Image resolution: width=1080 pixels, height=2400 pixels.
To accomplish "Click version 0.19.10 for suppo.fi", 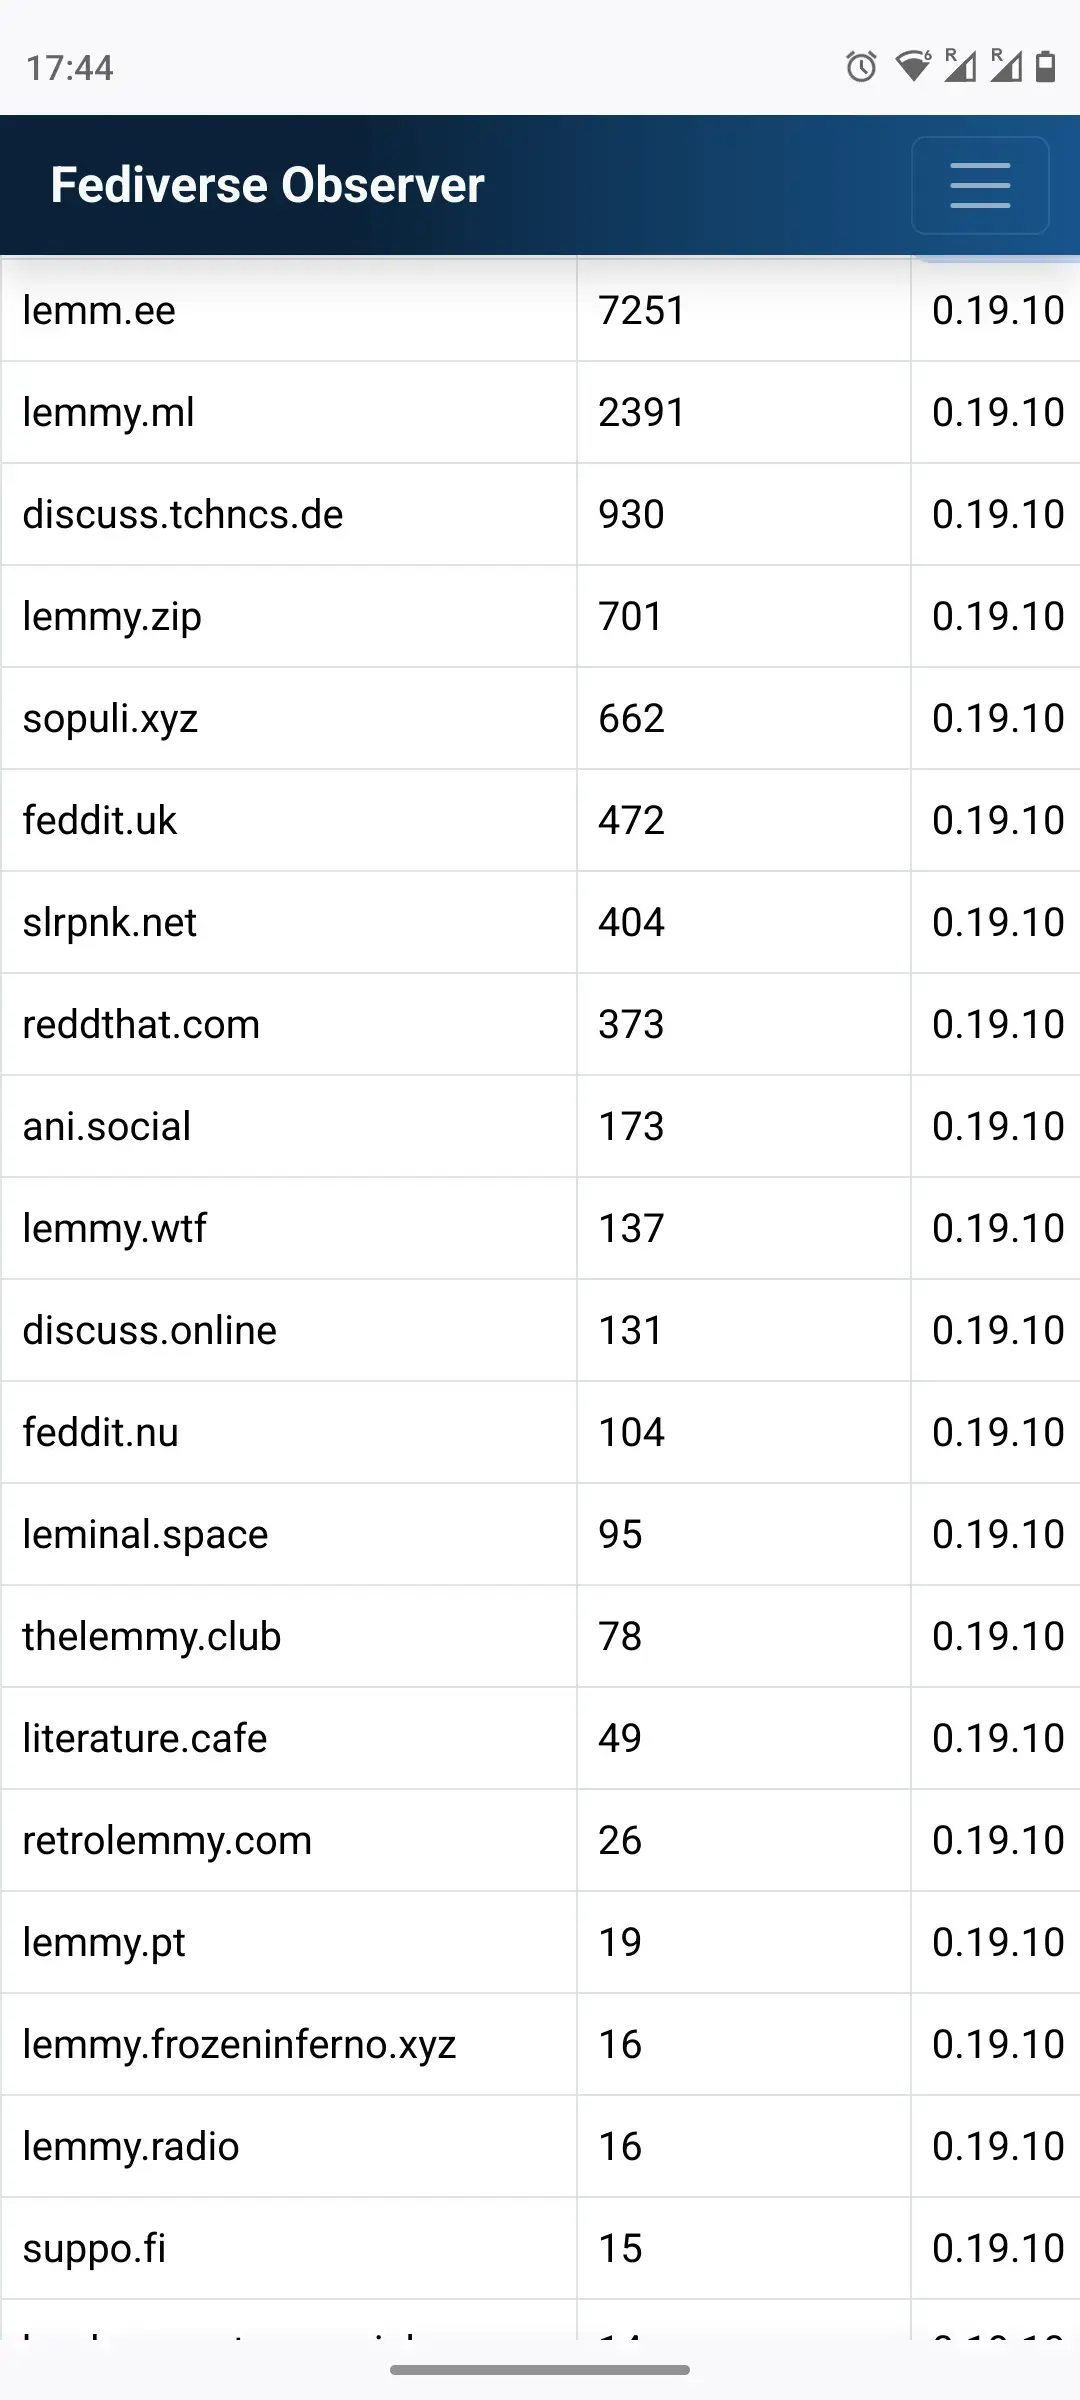I will (997, 2248).
